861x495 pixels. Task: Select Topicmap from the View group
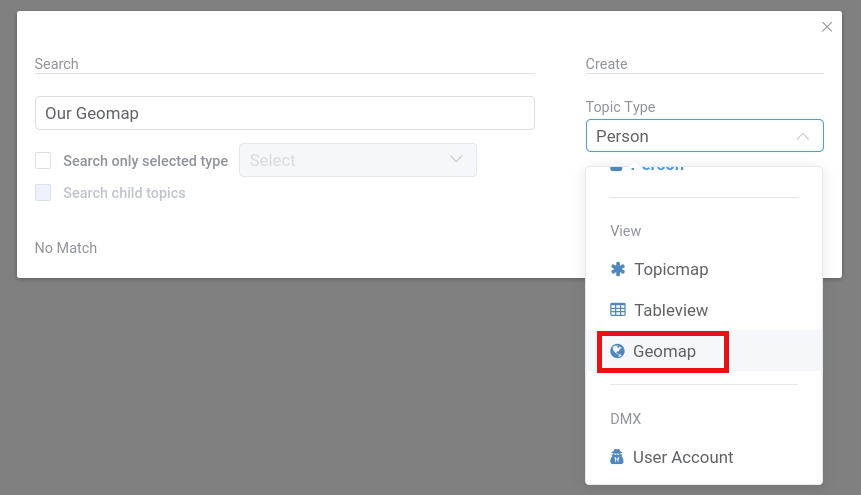click(671, 269)
